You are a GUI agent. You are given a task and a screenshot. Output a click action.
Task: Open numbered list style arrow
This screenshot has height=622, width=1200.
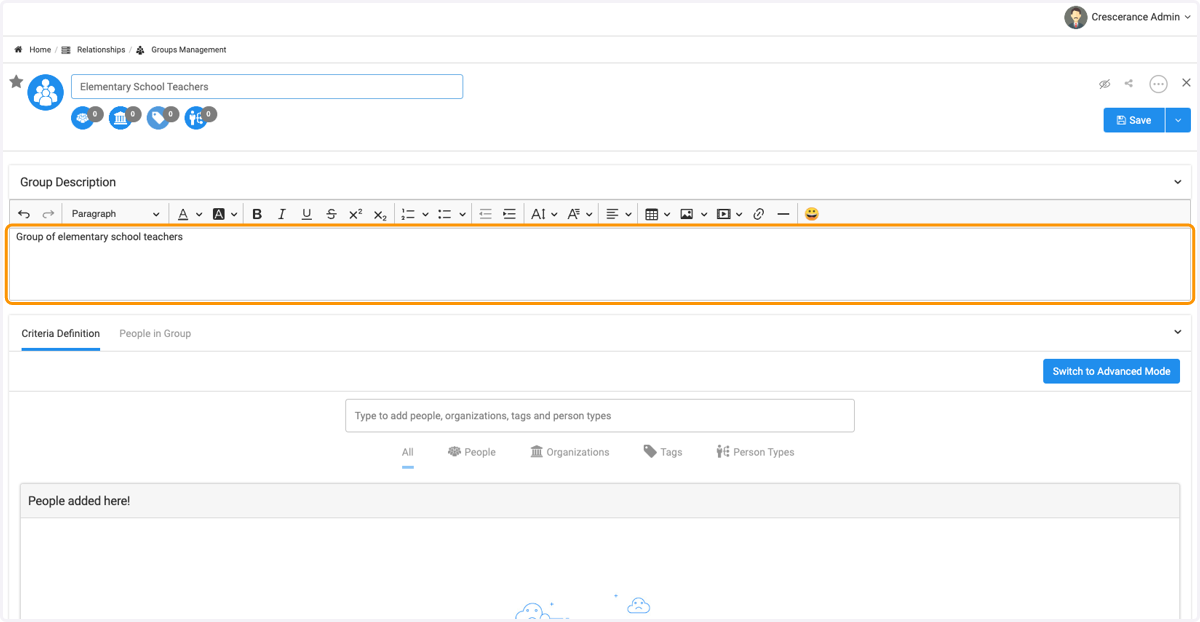coord(425,214)
